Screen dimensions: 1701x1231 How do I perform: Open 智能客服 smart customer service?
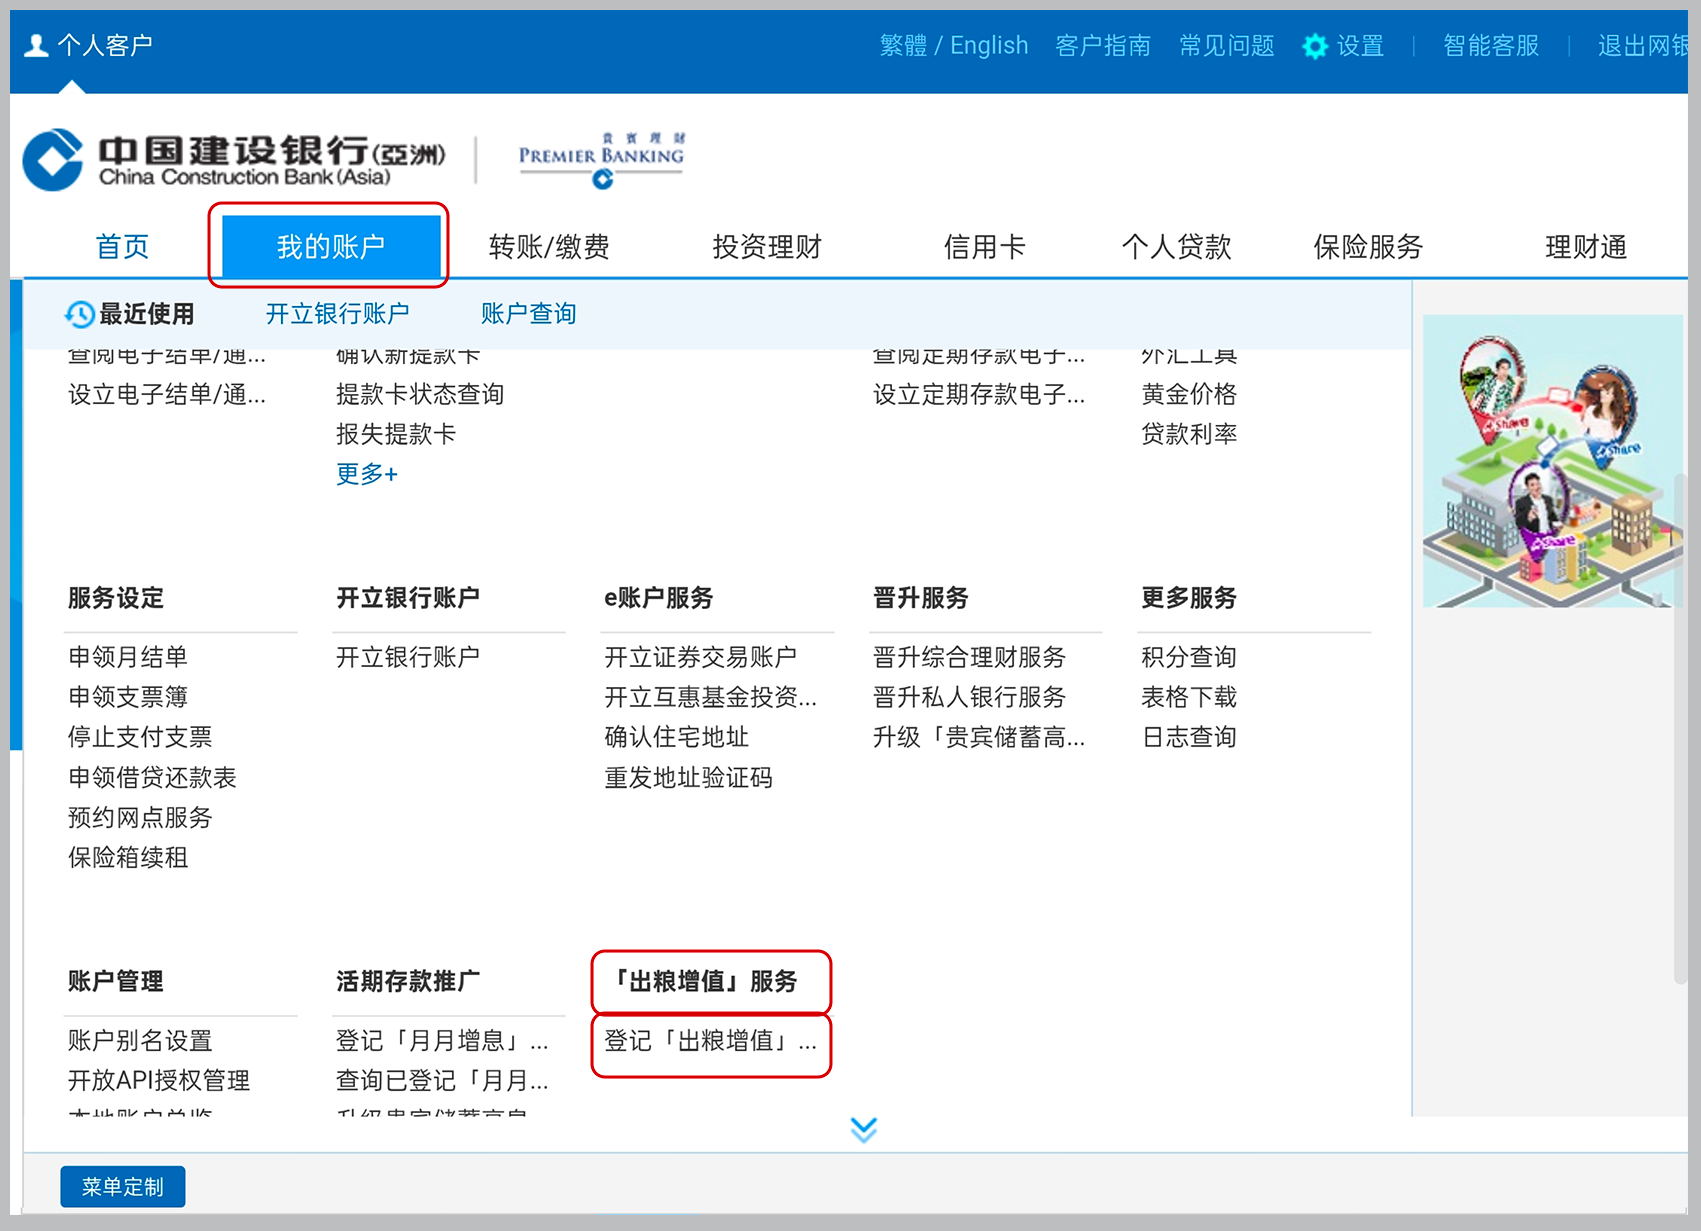[x=1490, y=46]
